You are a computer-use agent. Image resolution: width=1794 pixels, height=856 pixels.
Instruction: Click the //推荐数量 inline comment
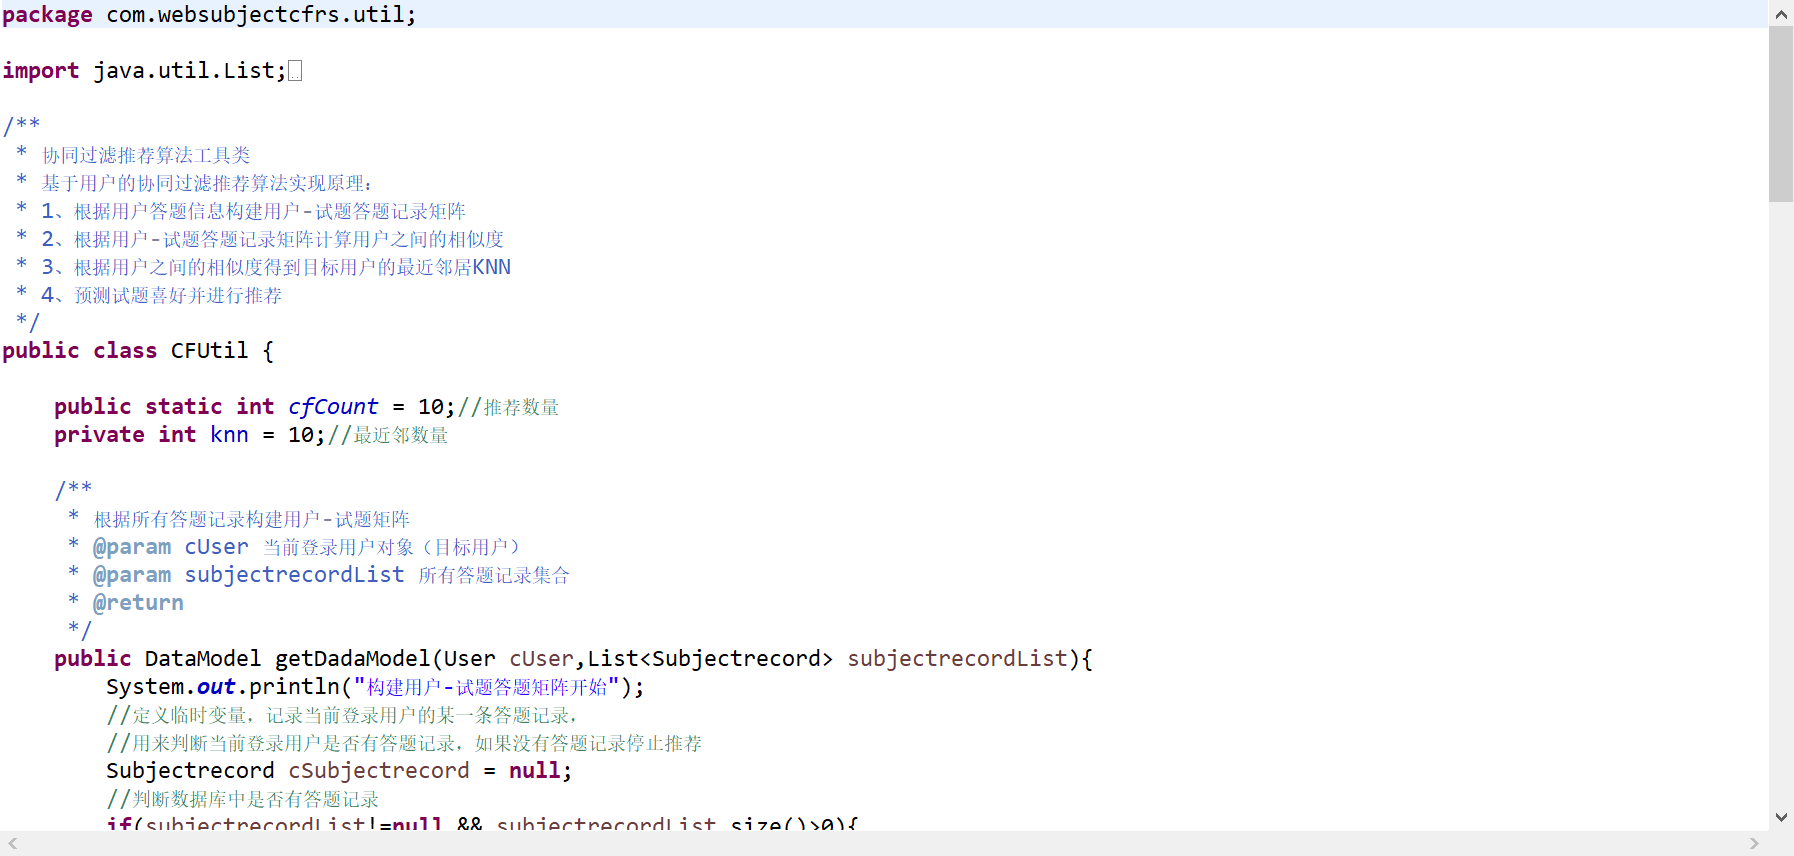click(x=509, y=407)
